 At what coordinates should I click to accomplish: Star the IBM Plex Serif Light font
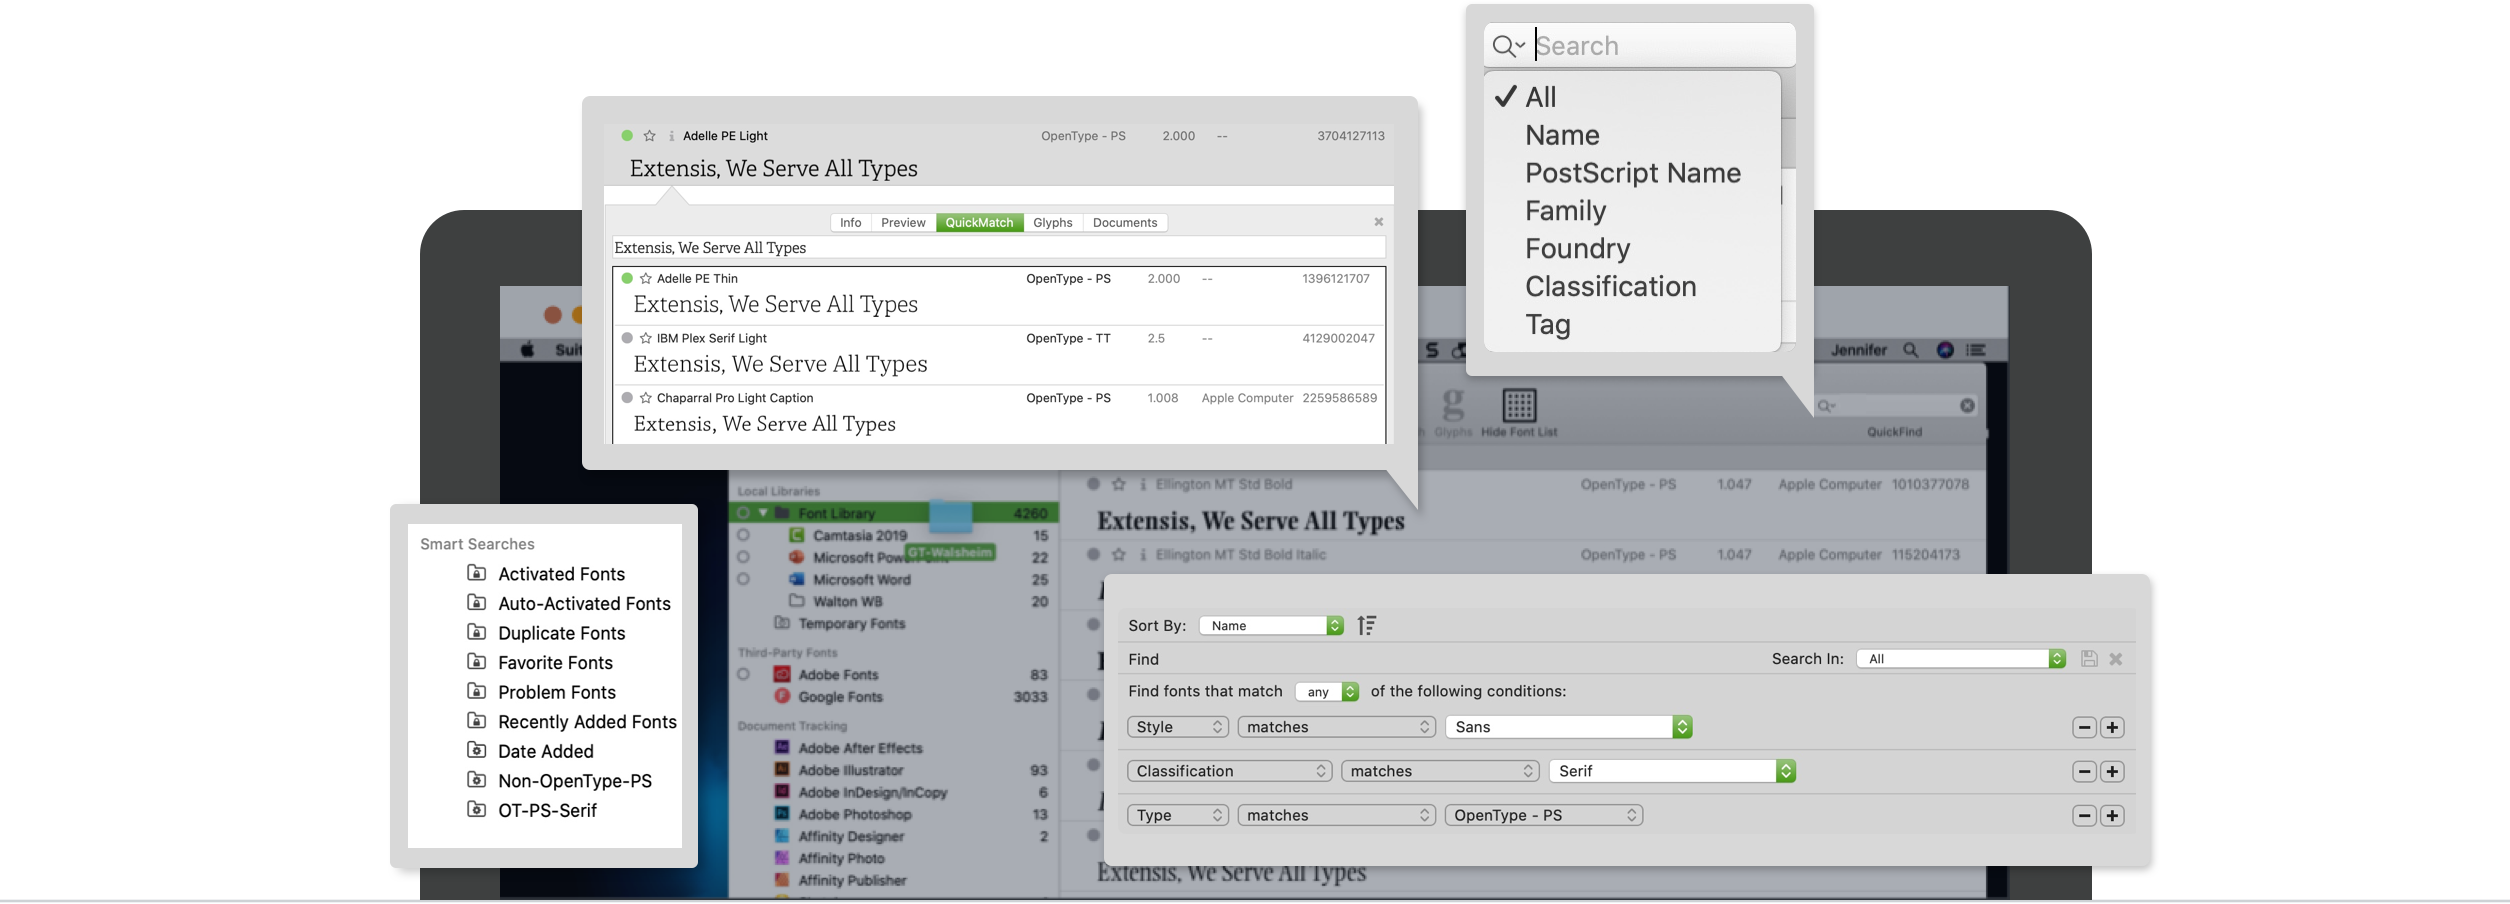[x=646, y=338]
